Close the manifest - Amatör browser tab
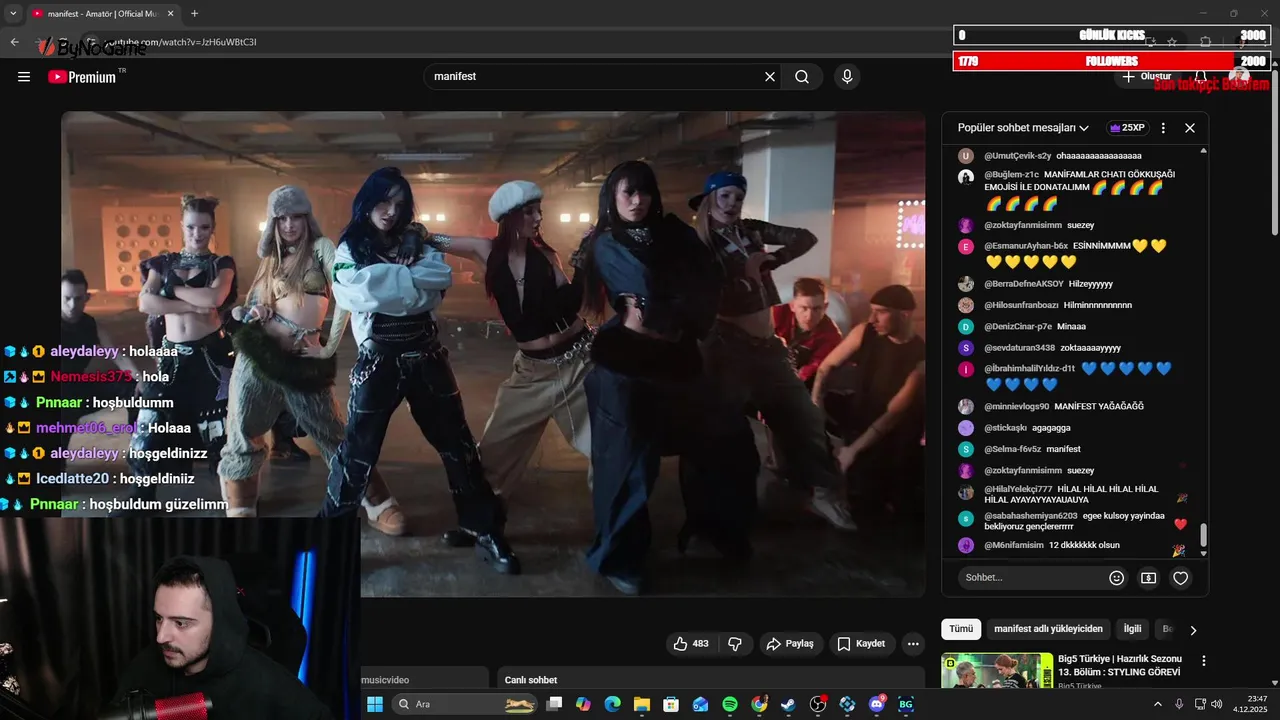Viewport: 1280px width, 720px height. 170,14
